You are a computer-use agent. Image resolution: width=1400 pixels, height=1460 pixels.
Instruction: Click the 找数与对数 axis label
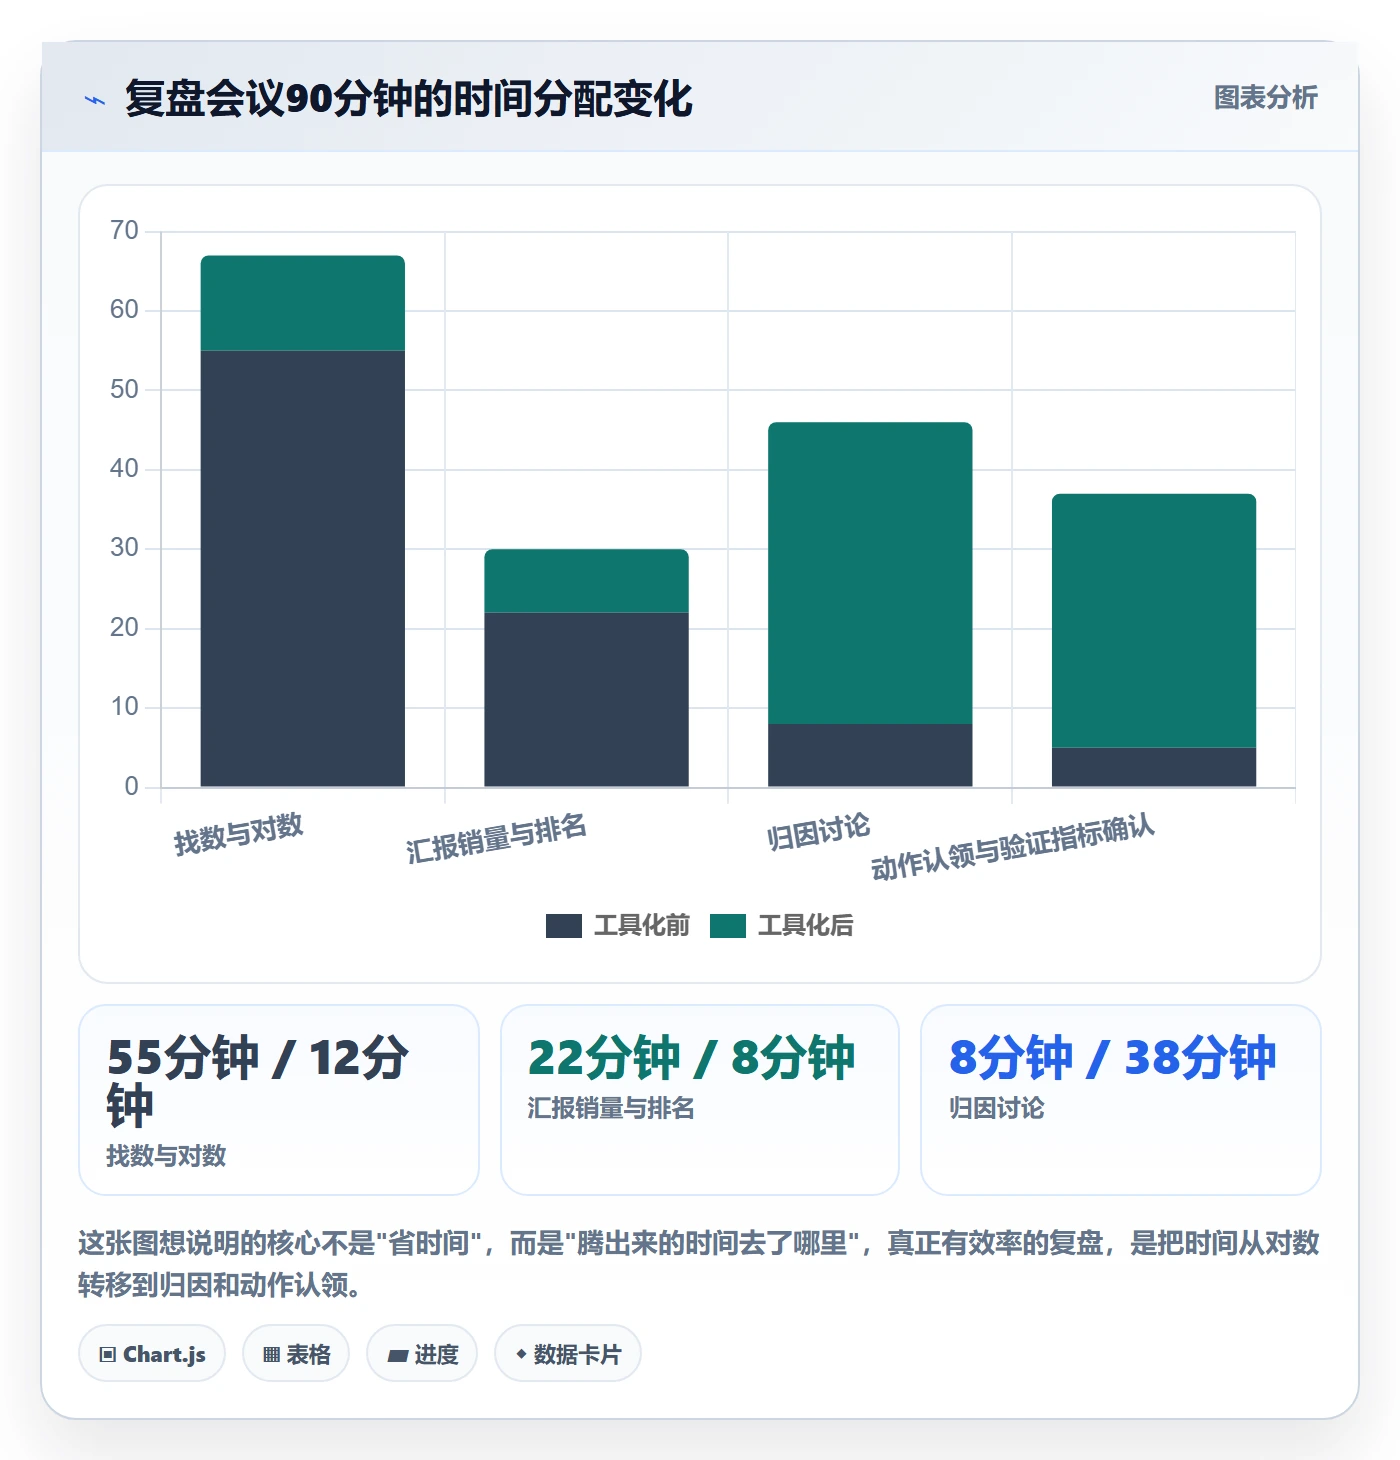coord(239,834)
